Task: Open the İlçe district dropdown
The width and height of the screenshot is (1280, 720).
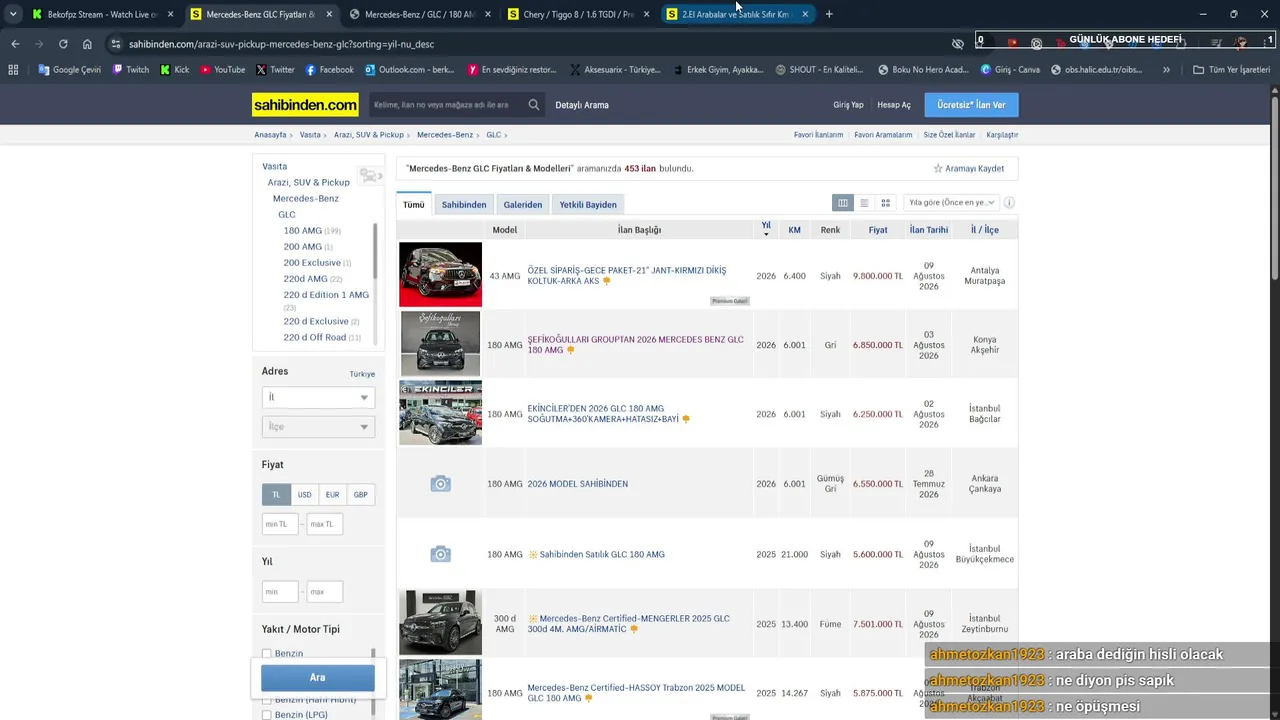Action: click(318, 427)
